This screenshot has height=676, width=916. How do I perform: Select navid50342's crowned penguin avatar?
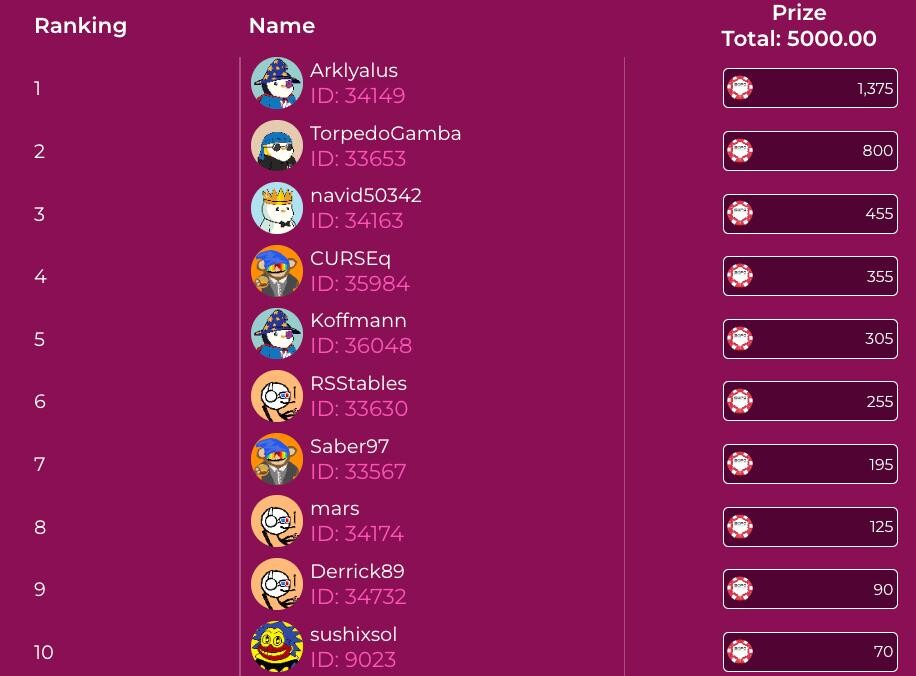coord(277,208)
